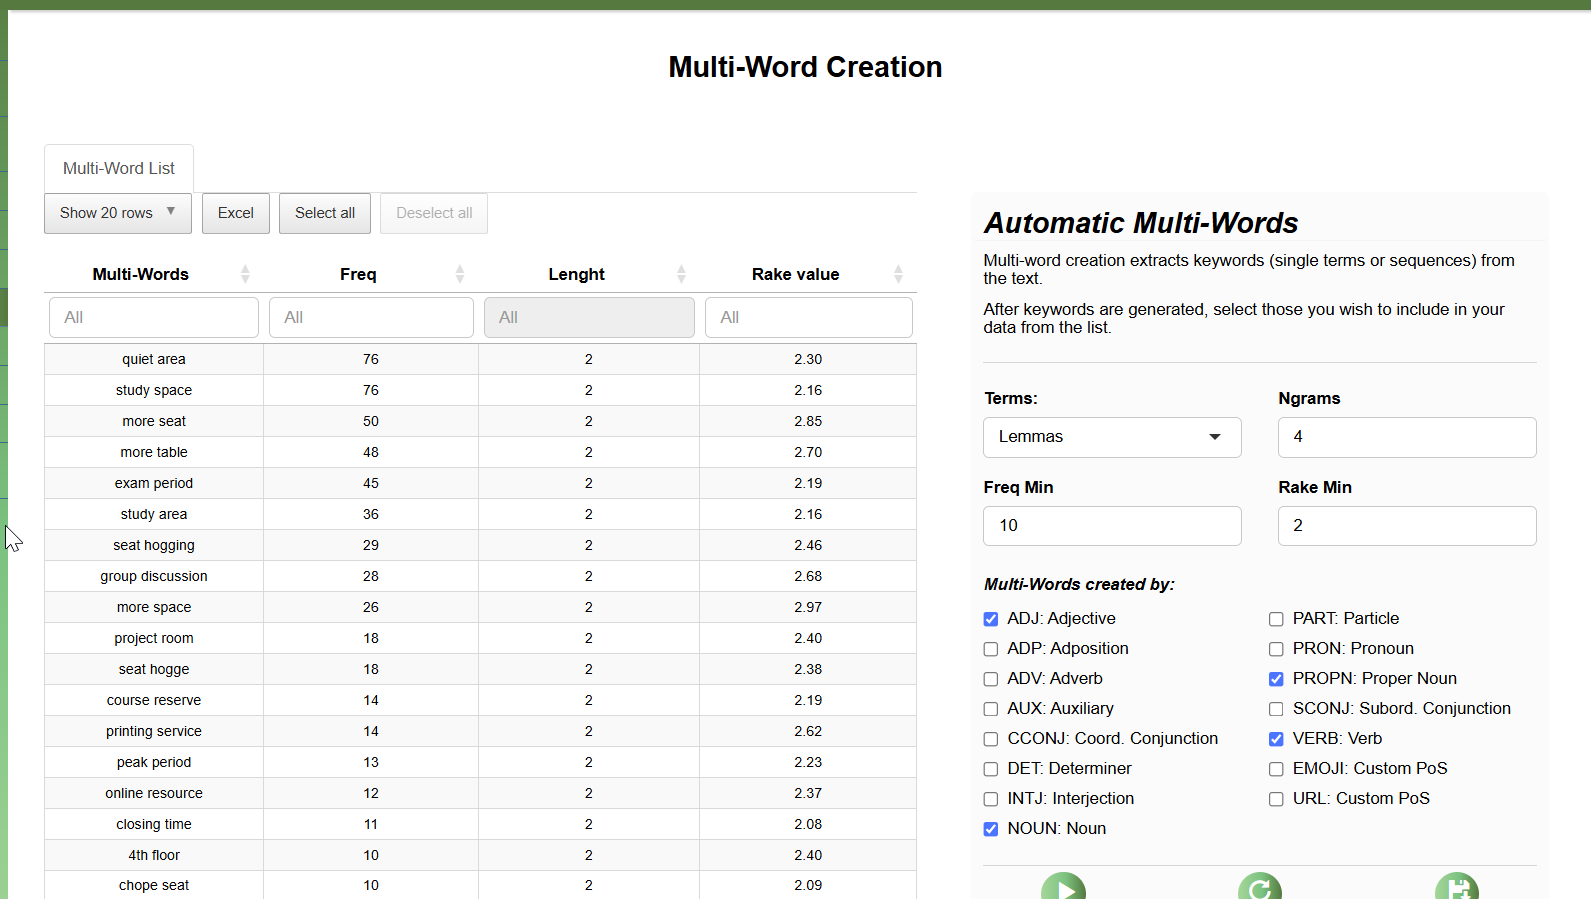Click the 2.85 rake value cell
Screen dimensions: 1591x899
pos(808,421)
